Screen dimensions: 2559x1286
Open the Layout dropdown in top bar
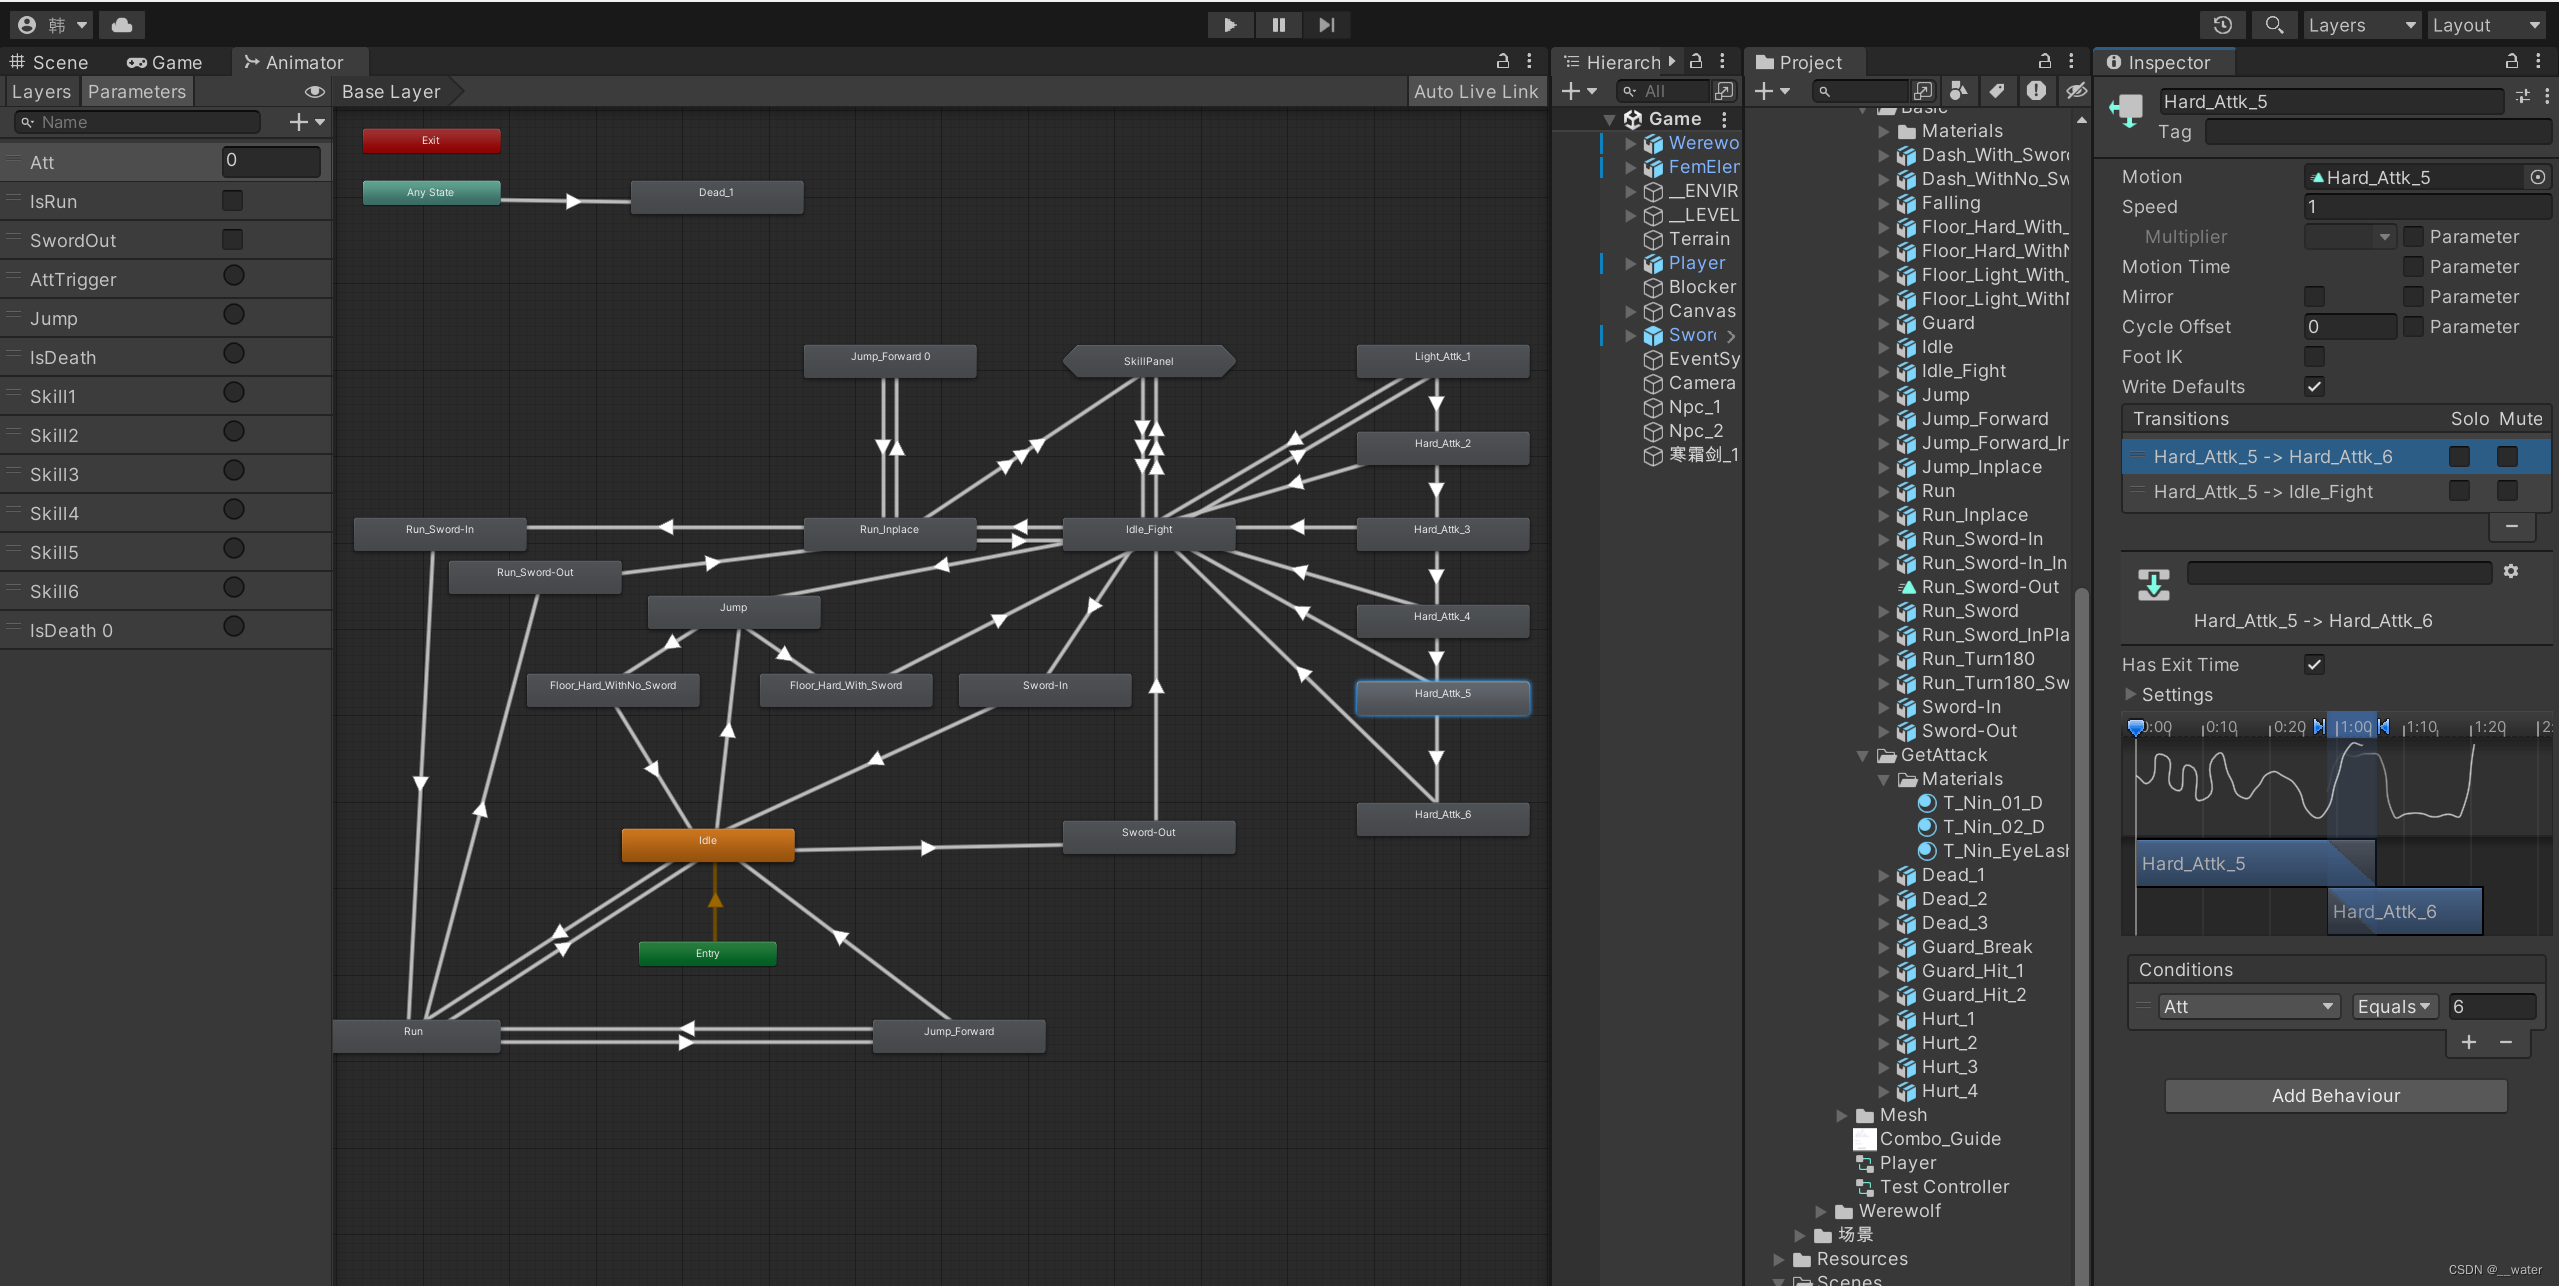coord(2486,25)
